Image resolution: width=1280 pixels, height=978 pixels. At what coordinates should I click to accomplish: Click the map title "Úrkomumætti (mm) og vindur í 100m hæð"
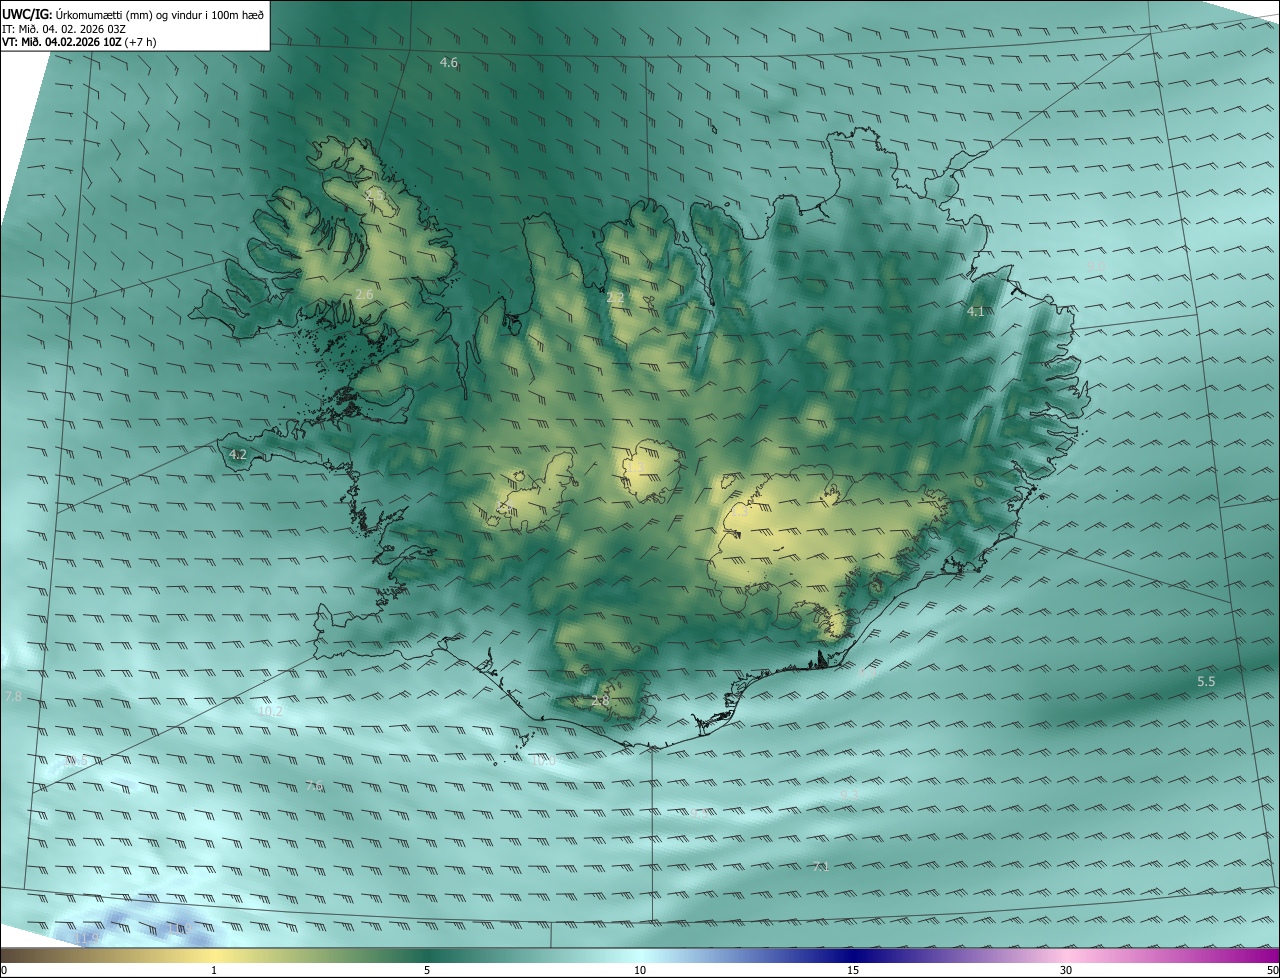click(x=160, y=14)
